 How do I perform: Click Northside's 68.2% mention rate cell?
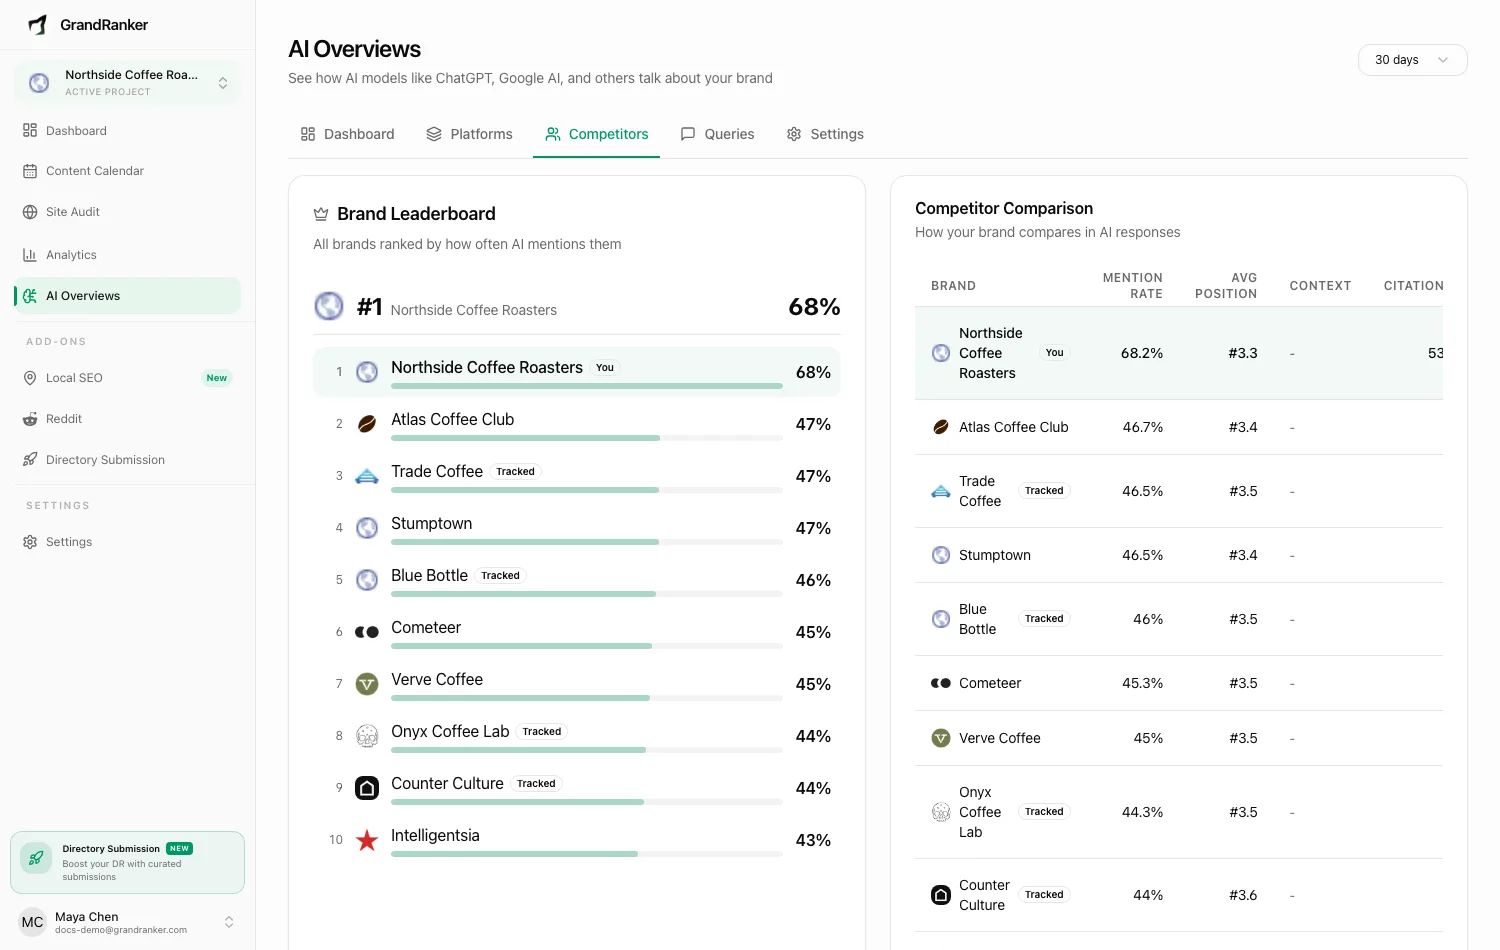pyautogui.click(x=1142, y=353)
